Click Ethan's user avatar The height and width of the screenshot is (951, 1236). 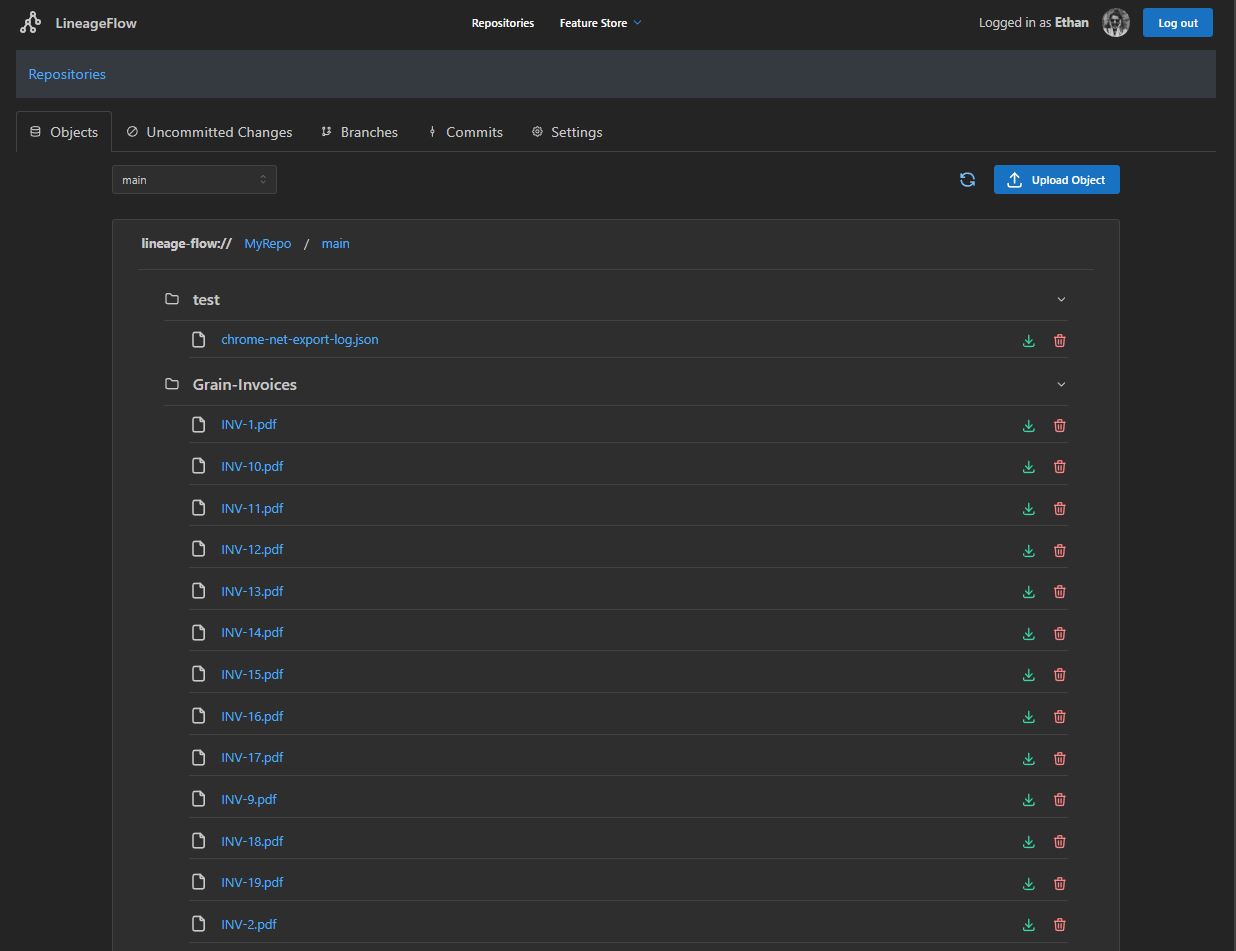1116,23
